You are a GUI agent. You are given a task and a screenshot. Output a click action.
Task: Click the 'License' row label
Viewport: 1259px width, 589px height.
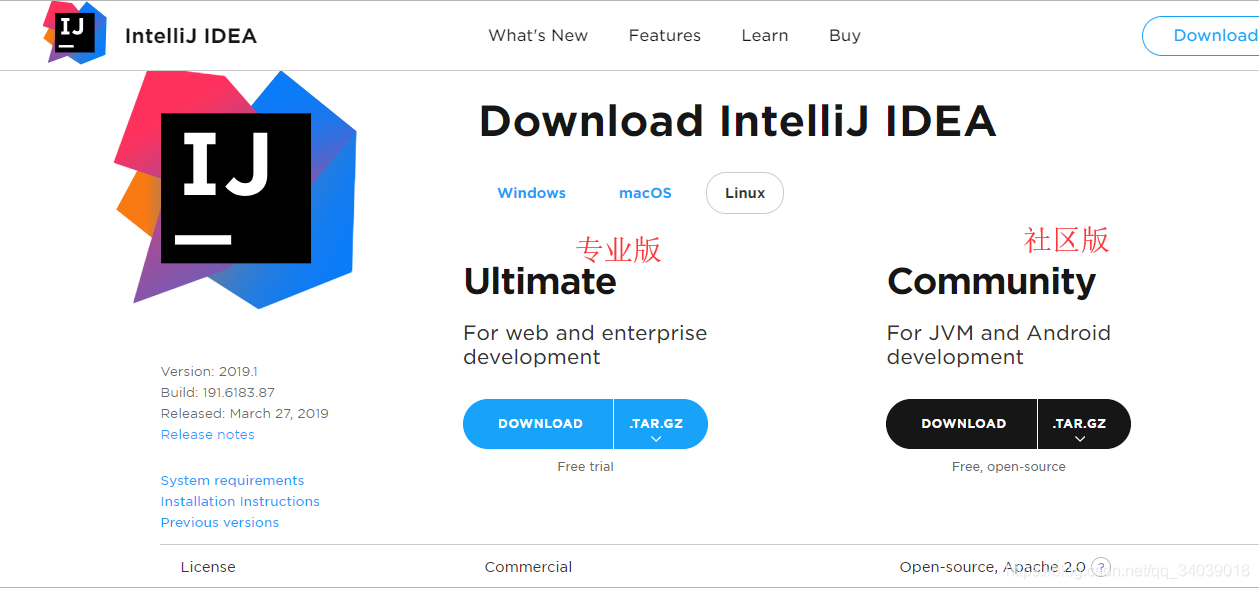click(208, 567)
